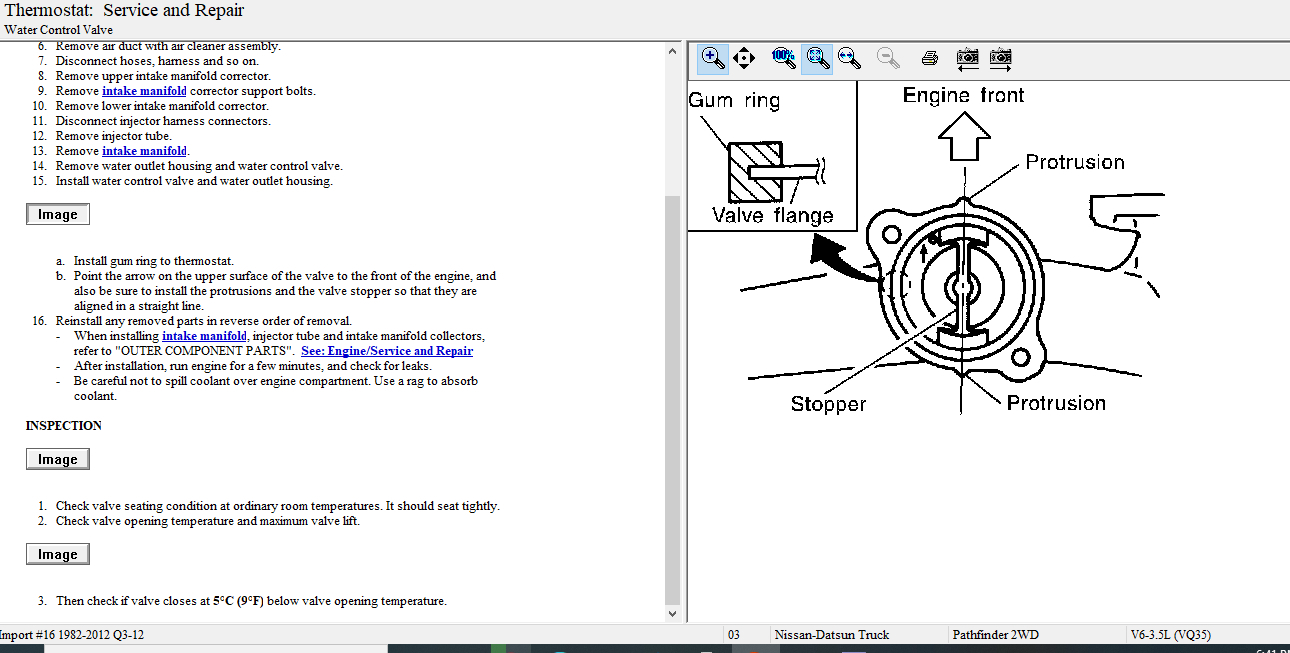This screenshot has width=1290, height=653.
Task: Reset diagram zoom to 100%
Action: (x=783, y=58)
